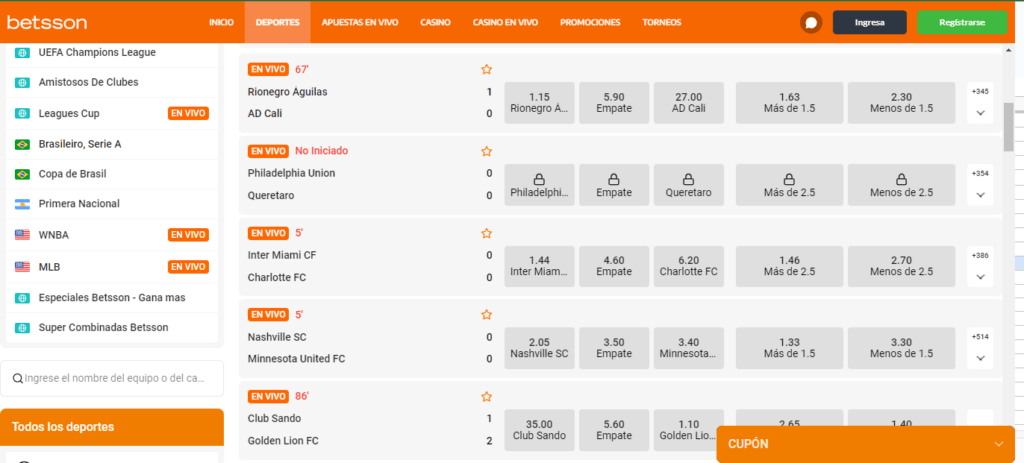Screen dimensions: 1024x463
Task: Click EN VIVO badge next to MLB
Action: click(188, 267)
